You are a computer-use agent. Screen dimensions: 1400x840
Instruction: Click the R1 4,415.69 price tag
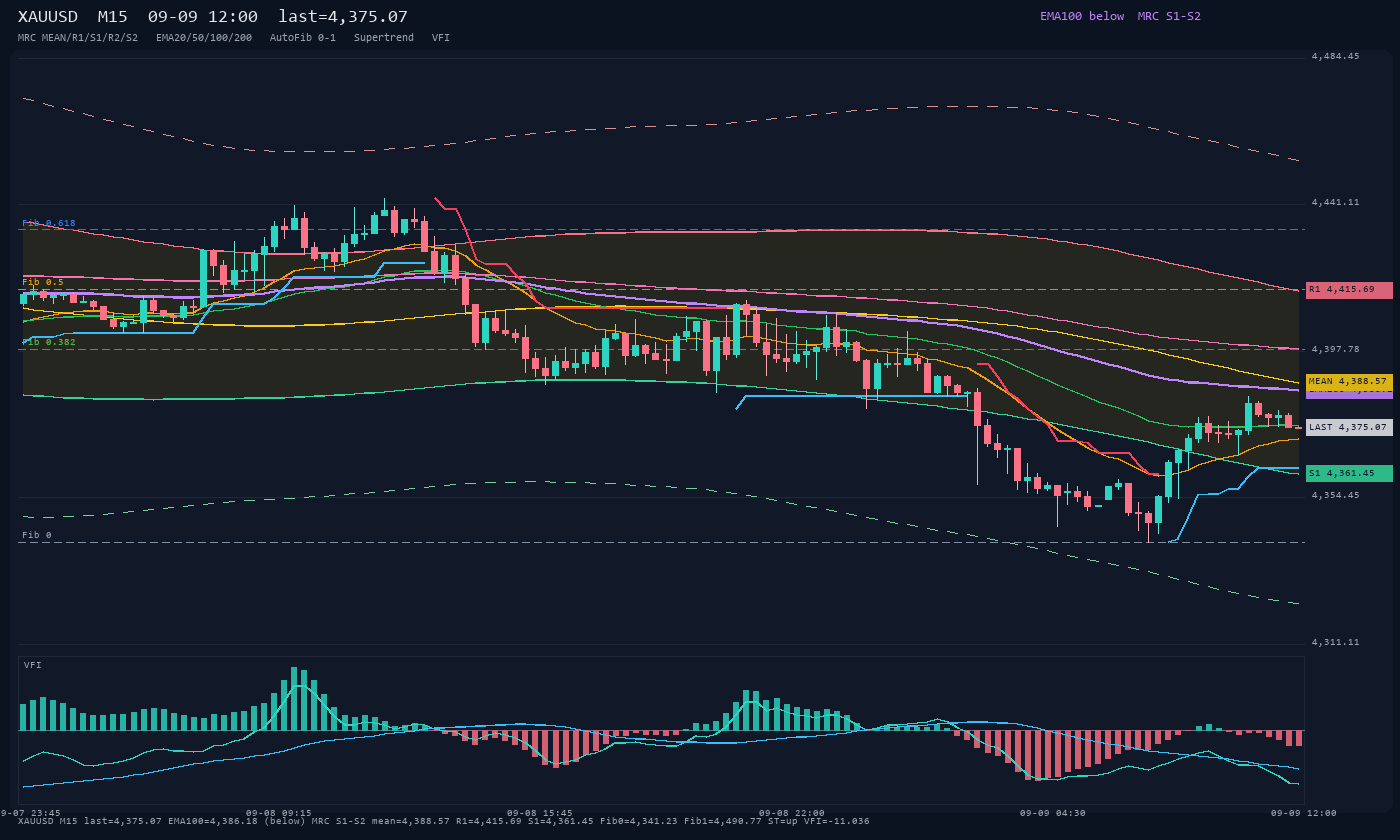point(1349,290)
